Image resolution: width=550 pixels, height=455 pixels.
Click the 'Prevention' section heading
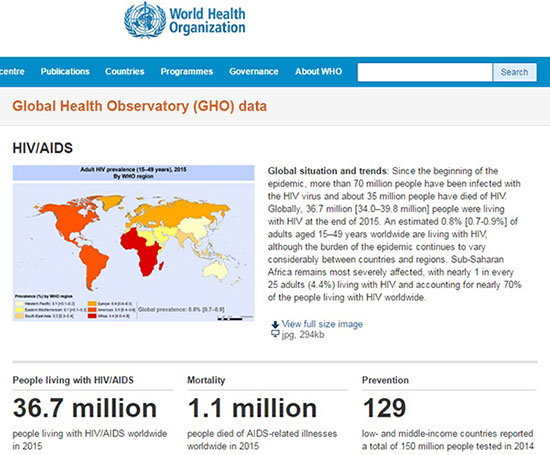385,380
